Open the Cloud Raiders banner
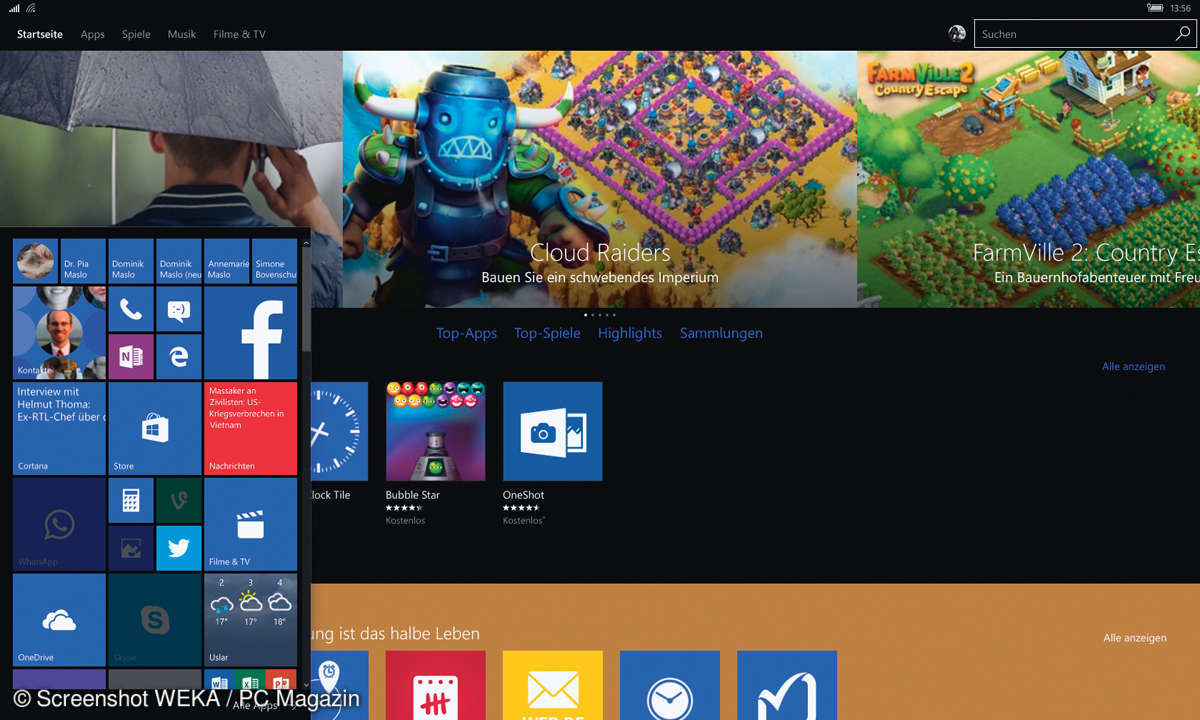This screenshot has width=1200, height=720. coord(600,180)
